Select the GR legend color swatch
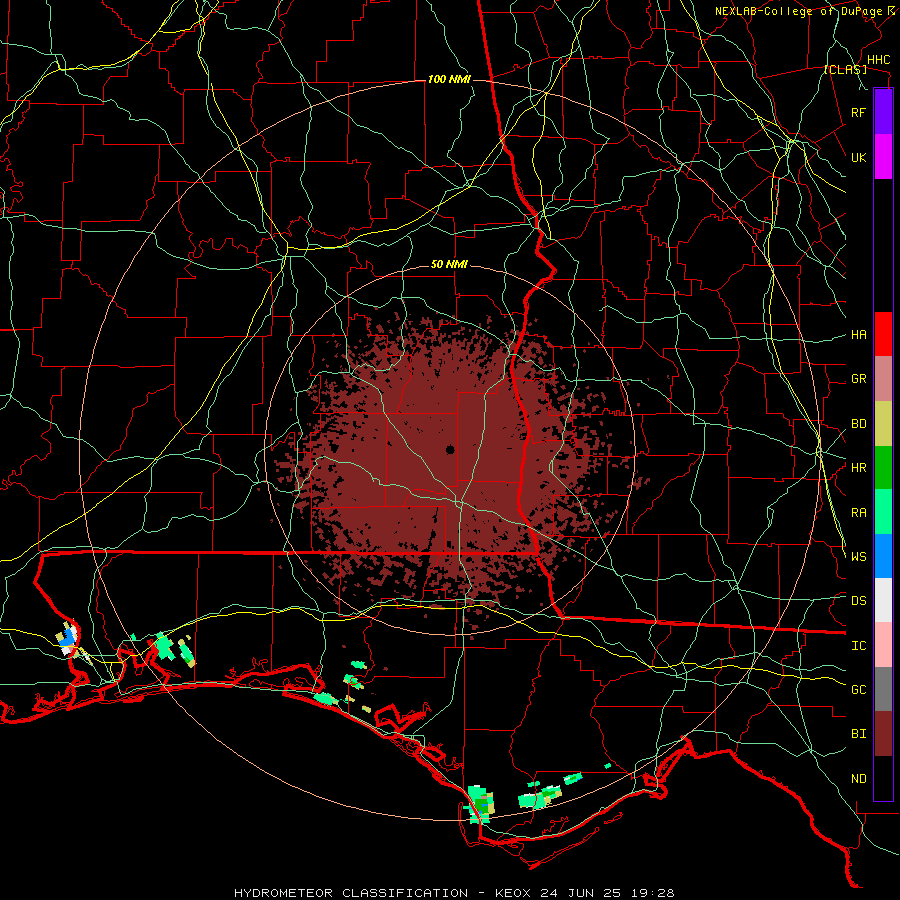The width and height of the screenshot is (900, 900). [x=883, y=379]
